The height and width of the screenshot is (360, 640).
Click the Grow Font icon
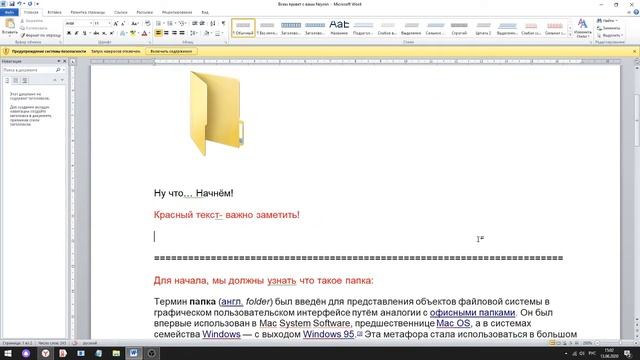[x=116, y=24]
